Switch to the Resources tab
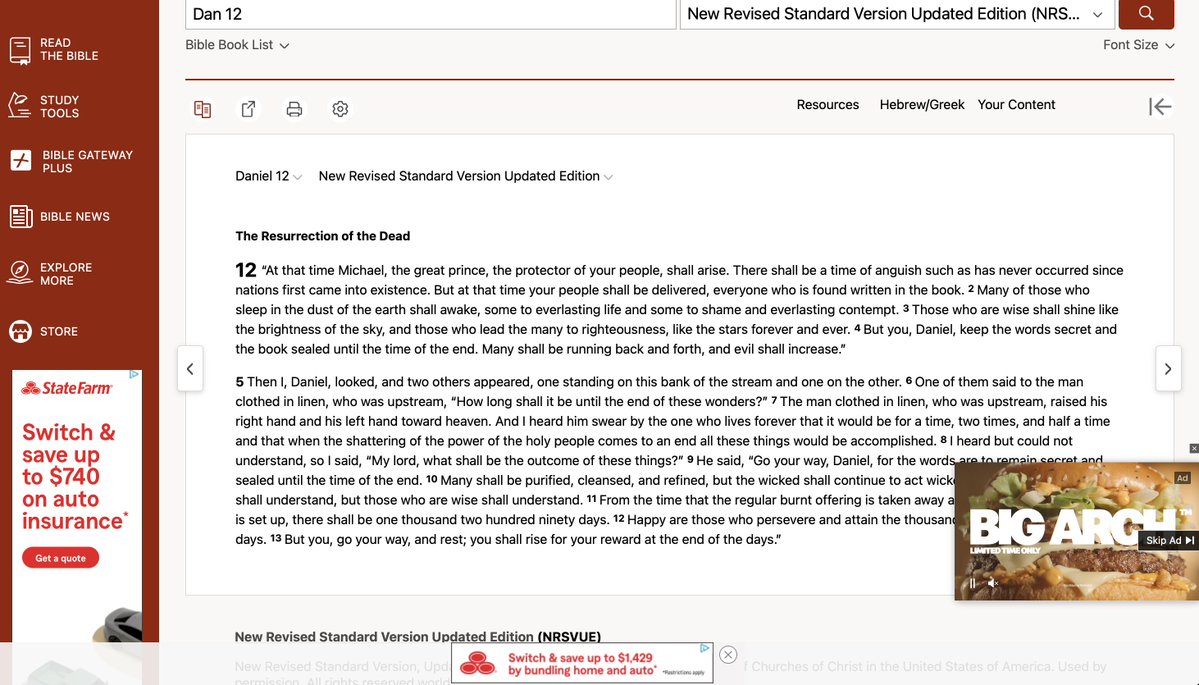The width and height of the screenshot is (1199, 685). click(827, 105)
